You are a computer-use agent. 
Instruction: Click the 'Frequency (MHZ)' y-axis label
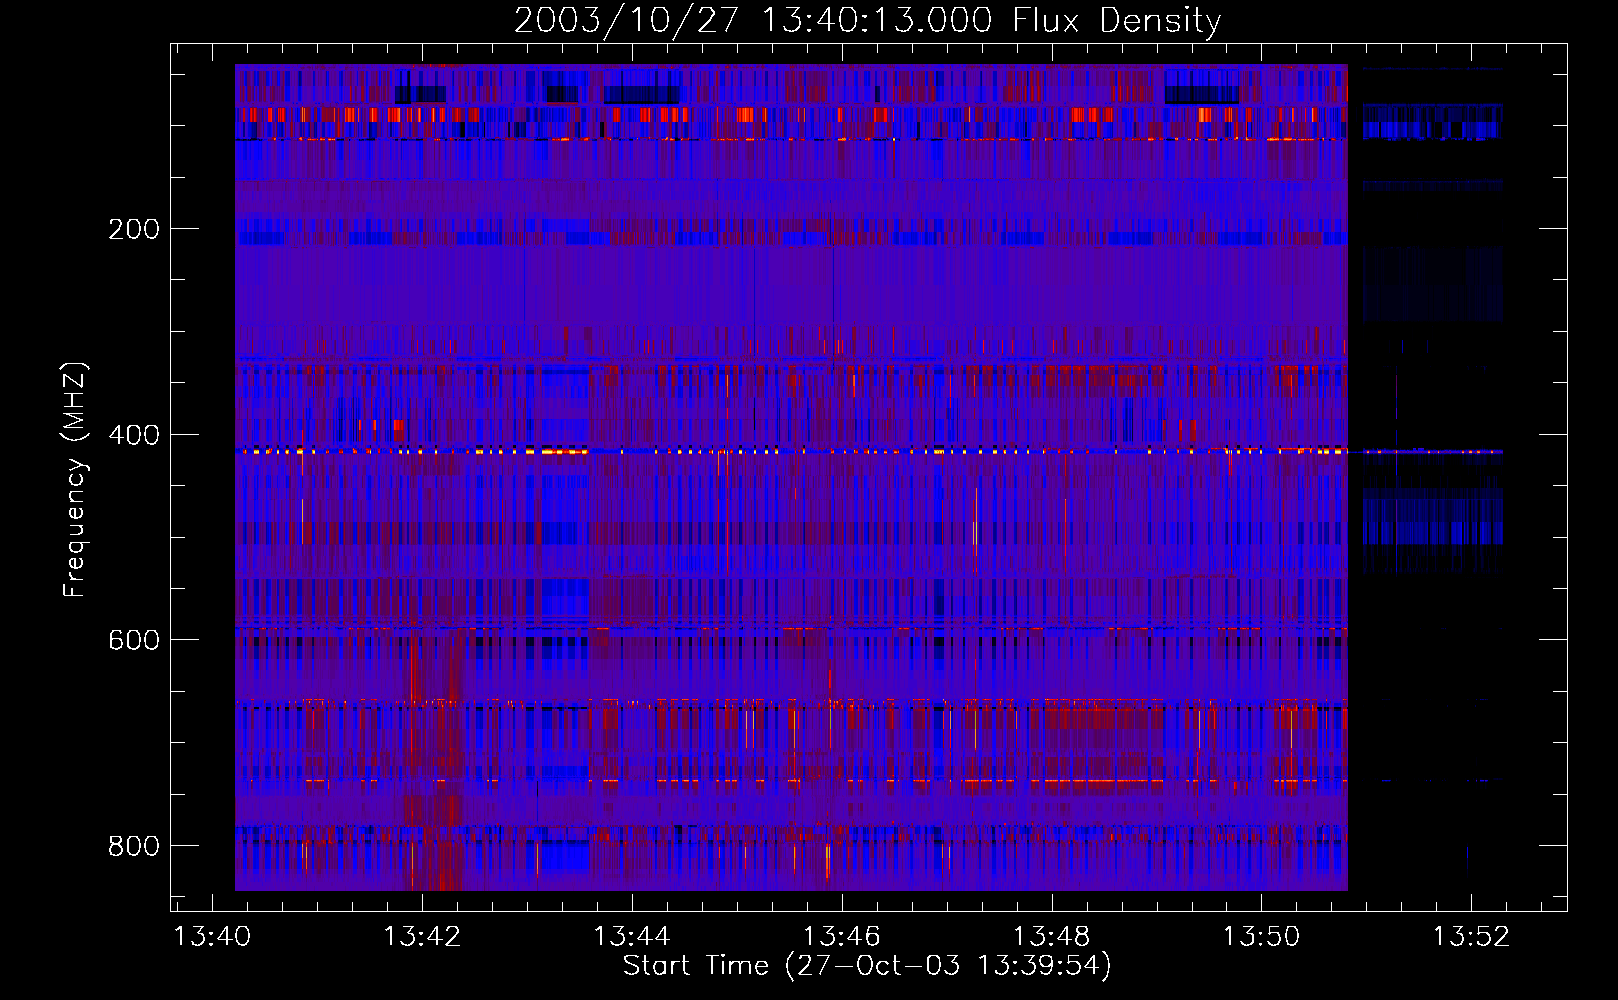(75, 479)
